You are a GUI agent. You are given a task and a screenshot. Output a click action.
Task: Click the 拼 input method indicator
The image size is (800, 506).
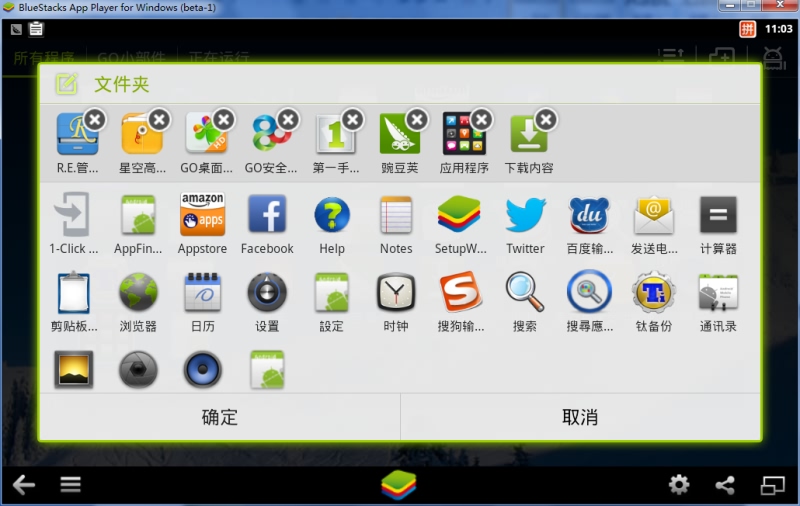tap(747, 29)
